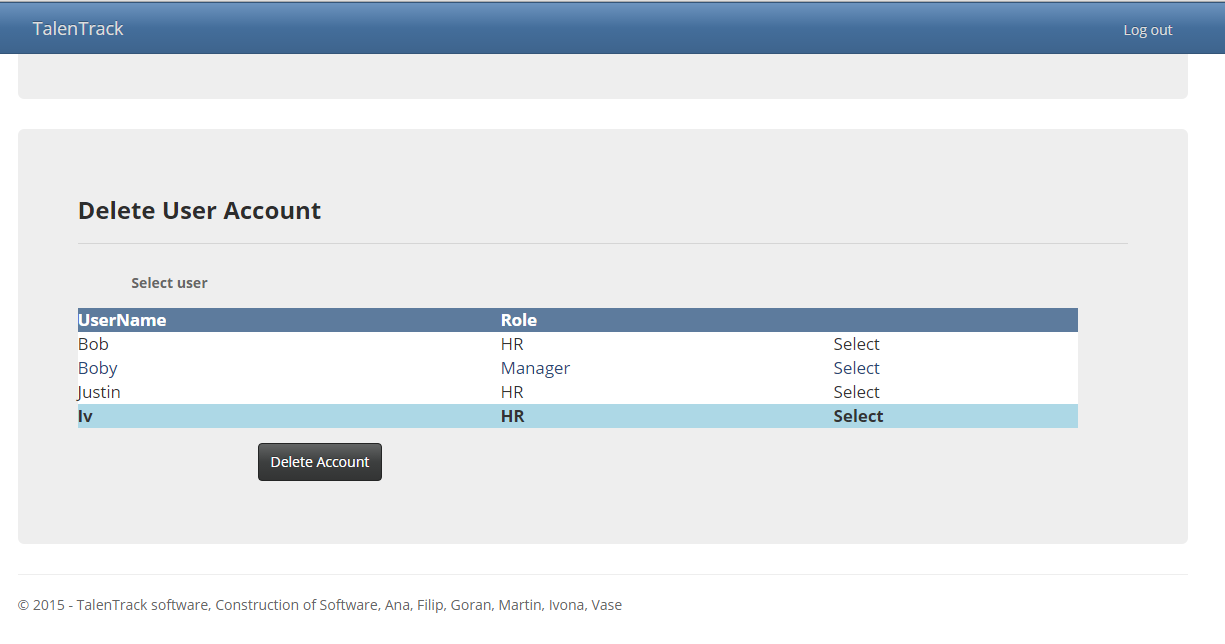Image resolution: width=1225 pixels, height=644 pixels.
Task: Click the Select user label
Action: [169, 283]
